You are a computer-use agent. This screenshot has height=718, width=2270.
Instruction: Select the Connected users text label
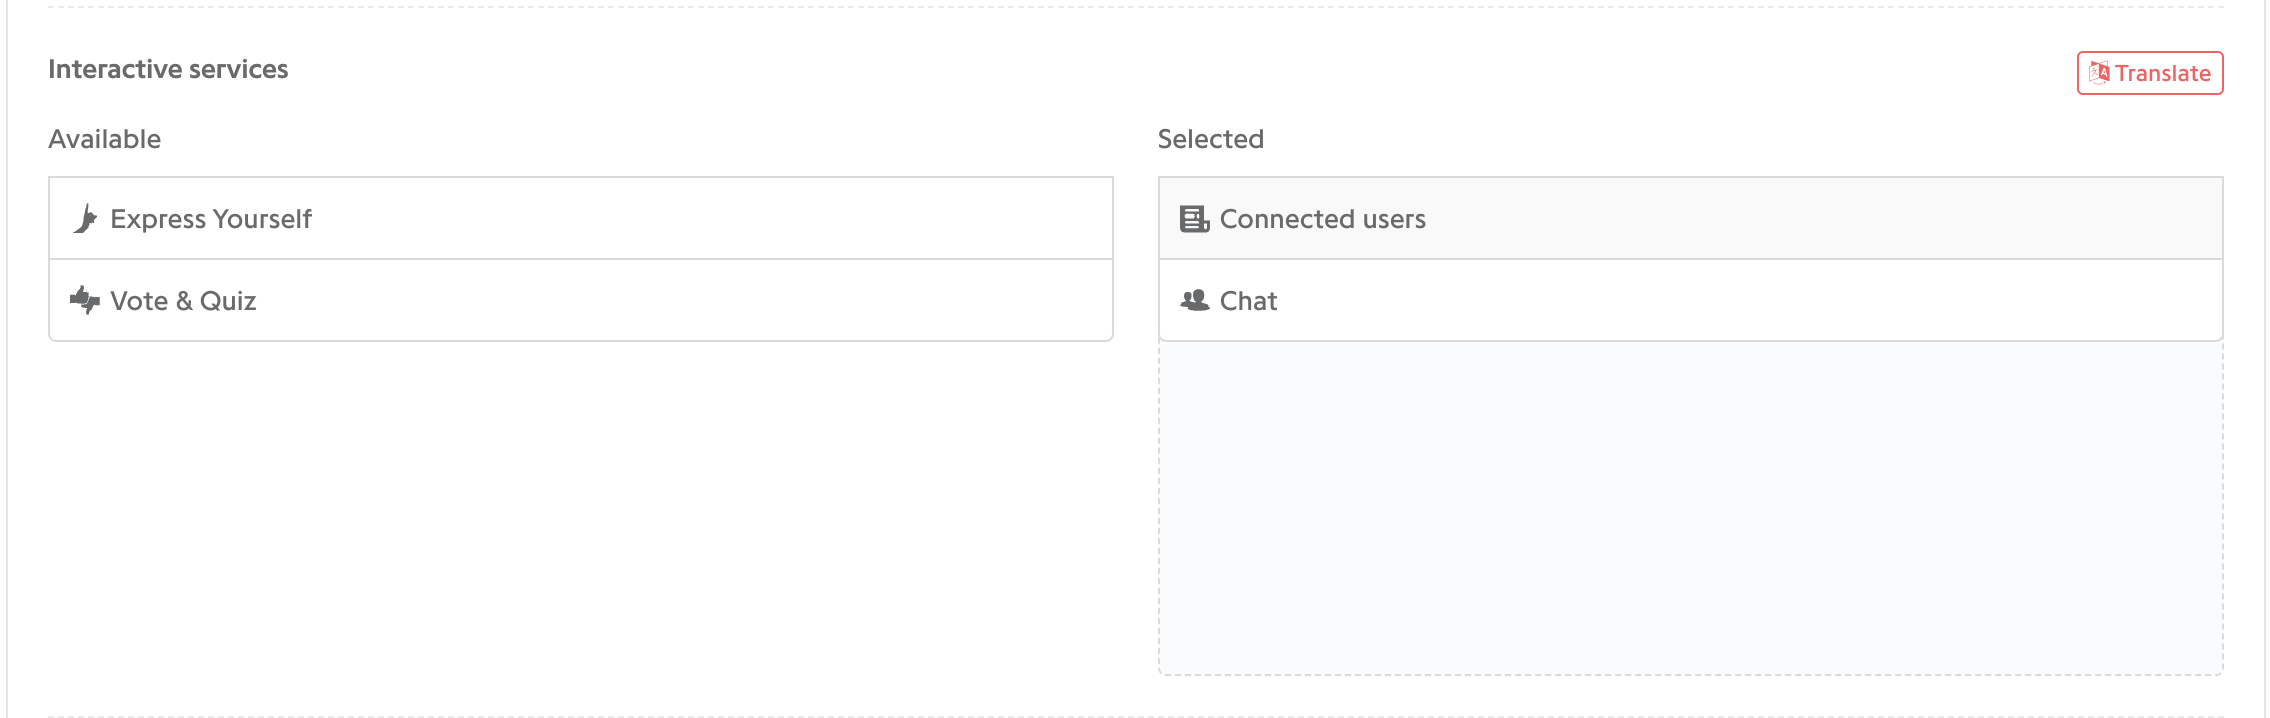click(1322, 219)
